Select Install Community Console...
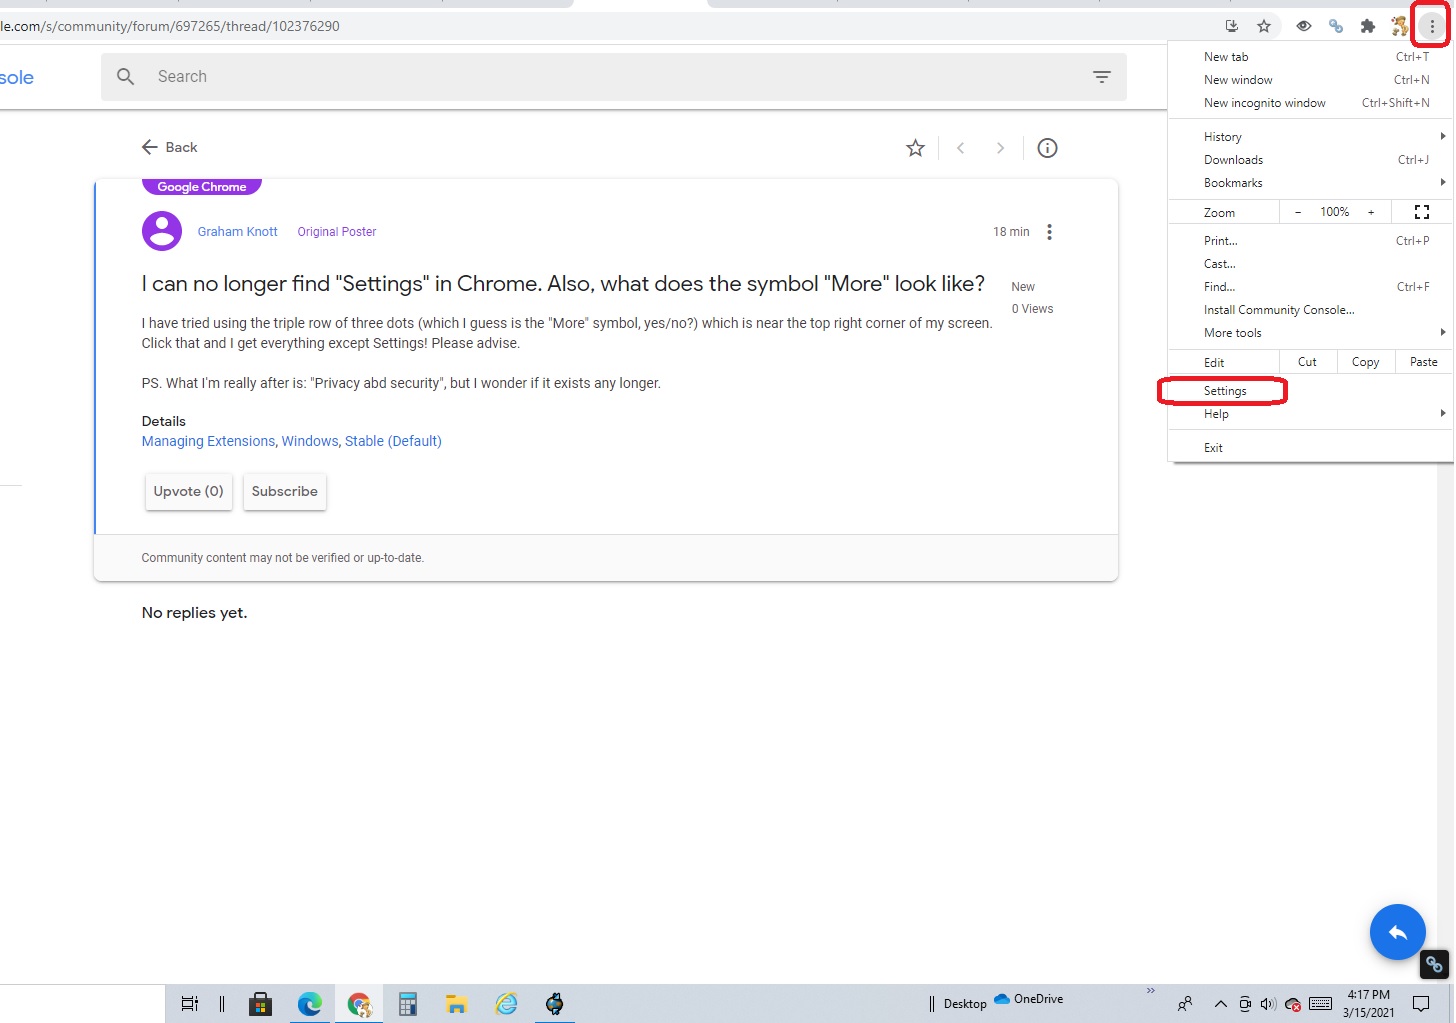The image size is (1456, 1023). click(1310, 310)
